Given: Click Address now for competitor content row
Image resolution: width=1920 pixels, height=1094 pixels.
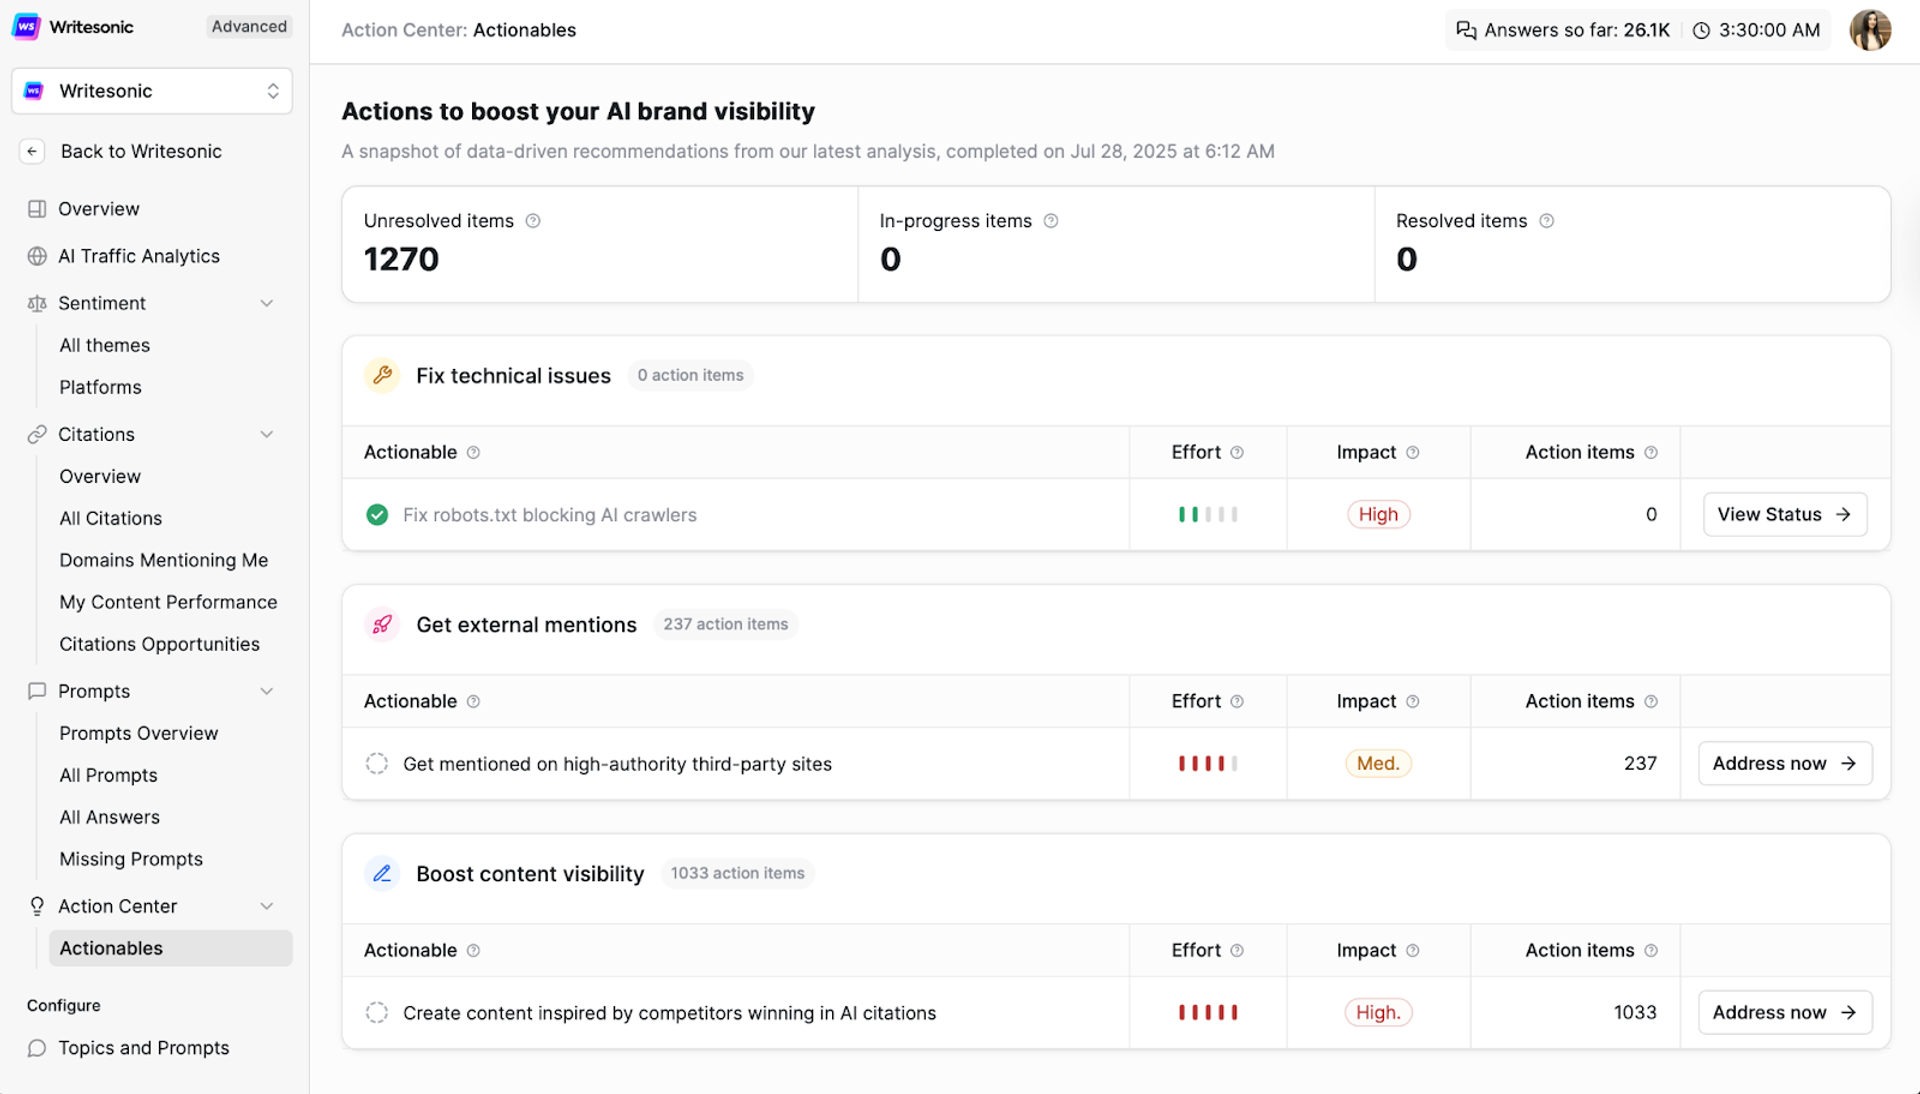Looking at the screenshot, I should coord(1785,1012).
